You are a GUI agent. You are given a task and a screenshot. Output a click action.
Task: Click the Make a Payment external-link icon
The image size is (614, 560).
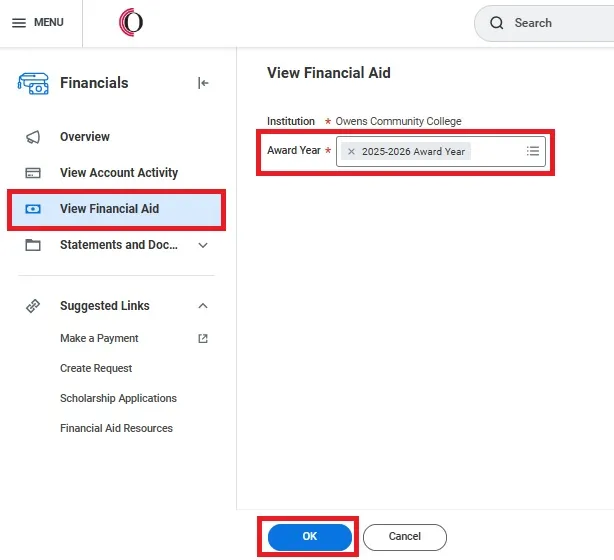coord(203,338)
